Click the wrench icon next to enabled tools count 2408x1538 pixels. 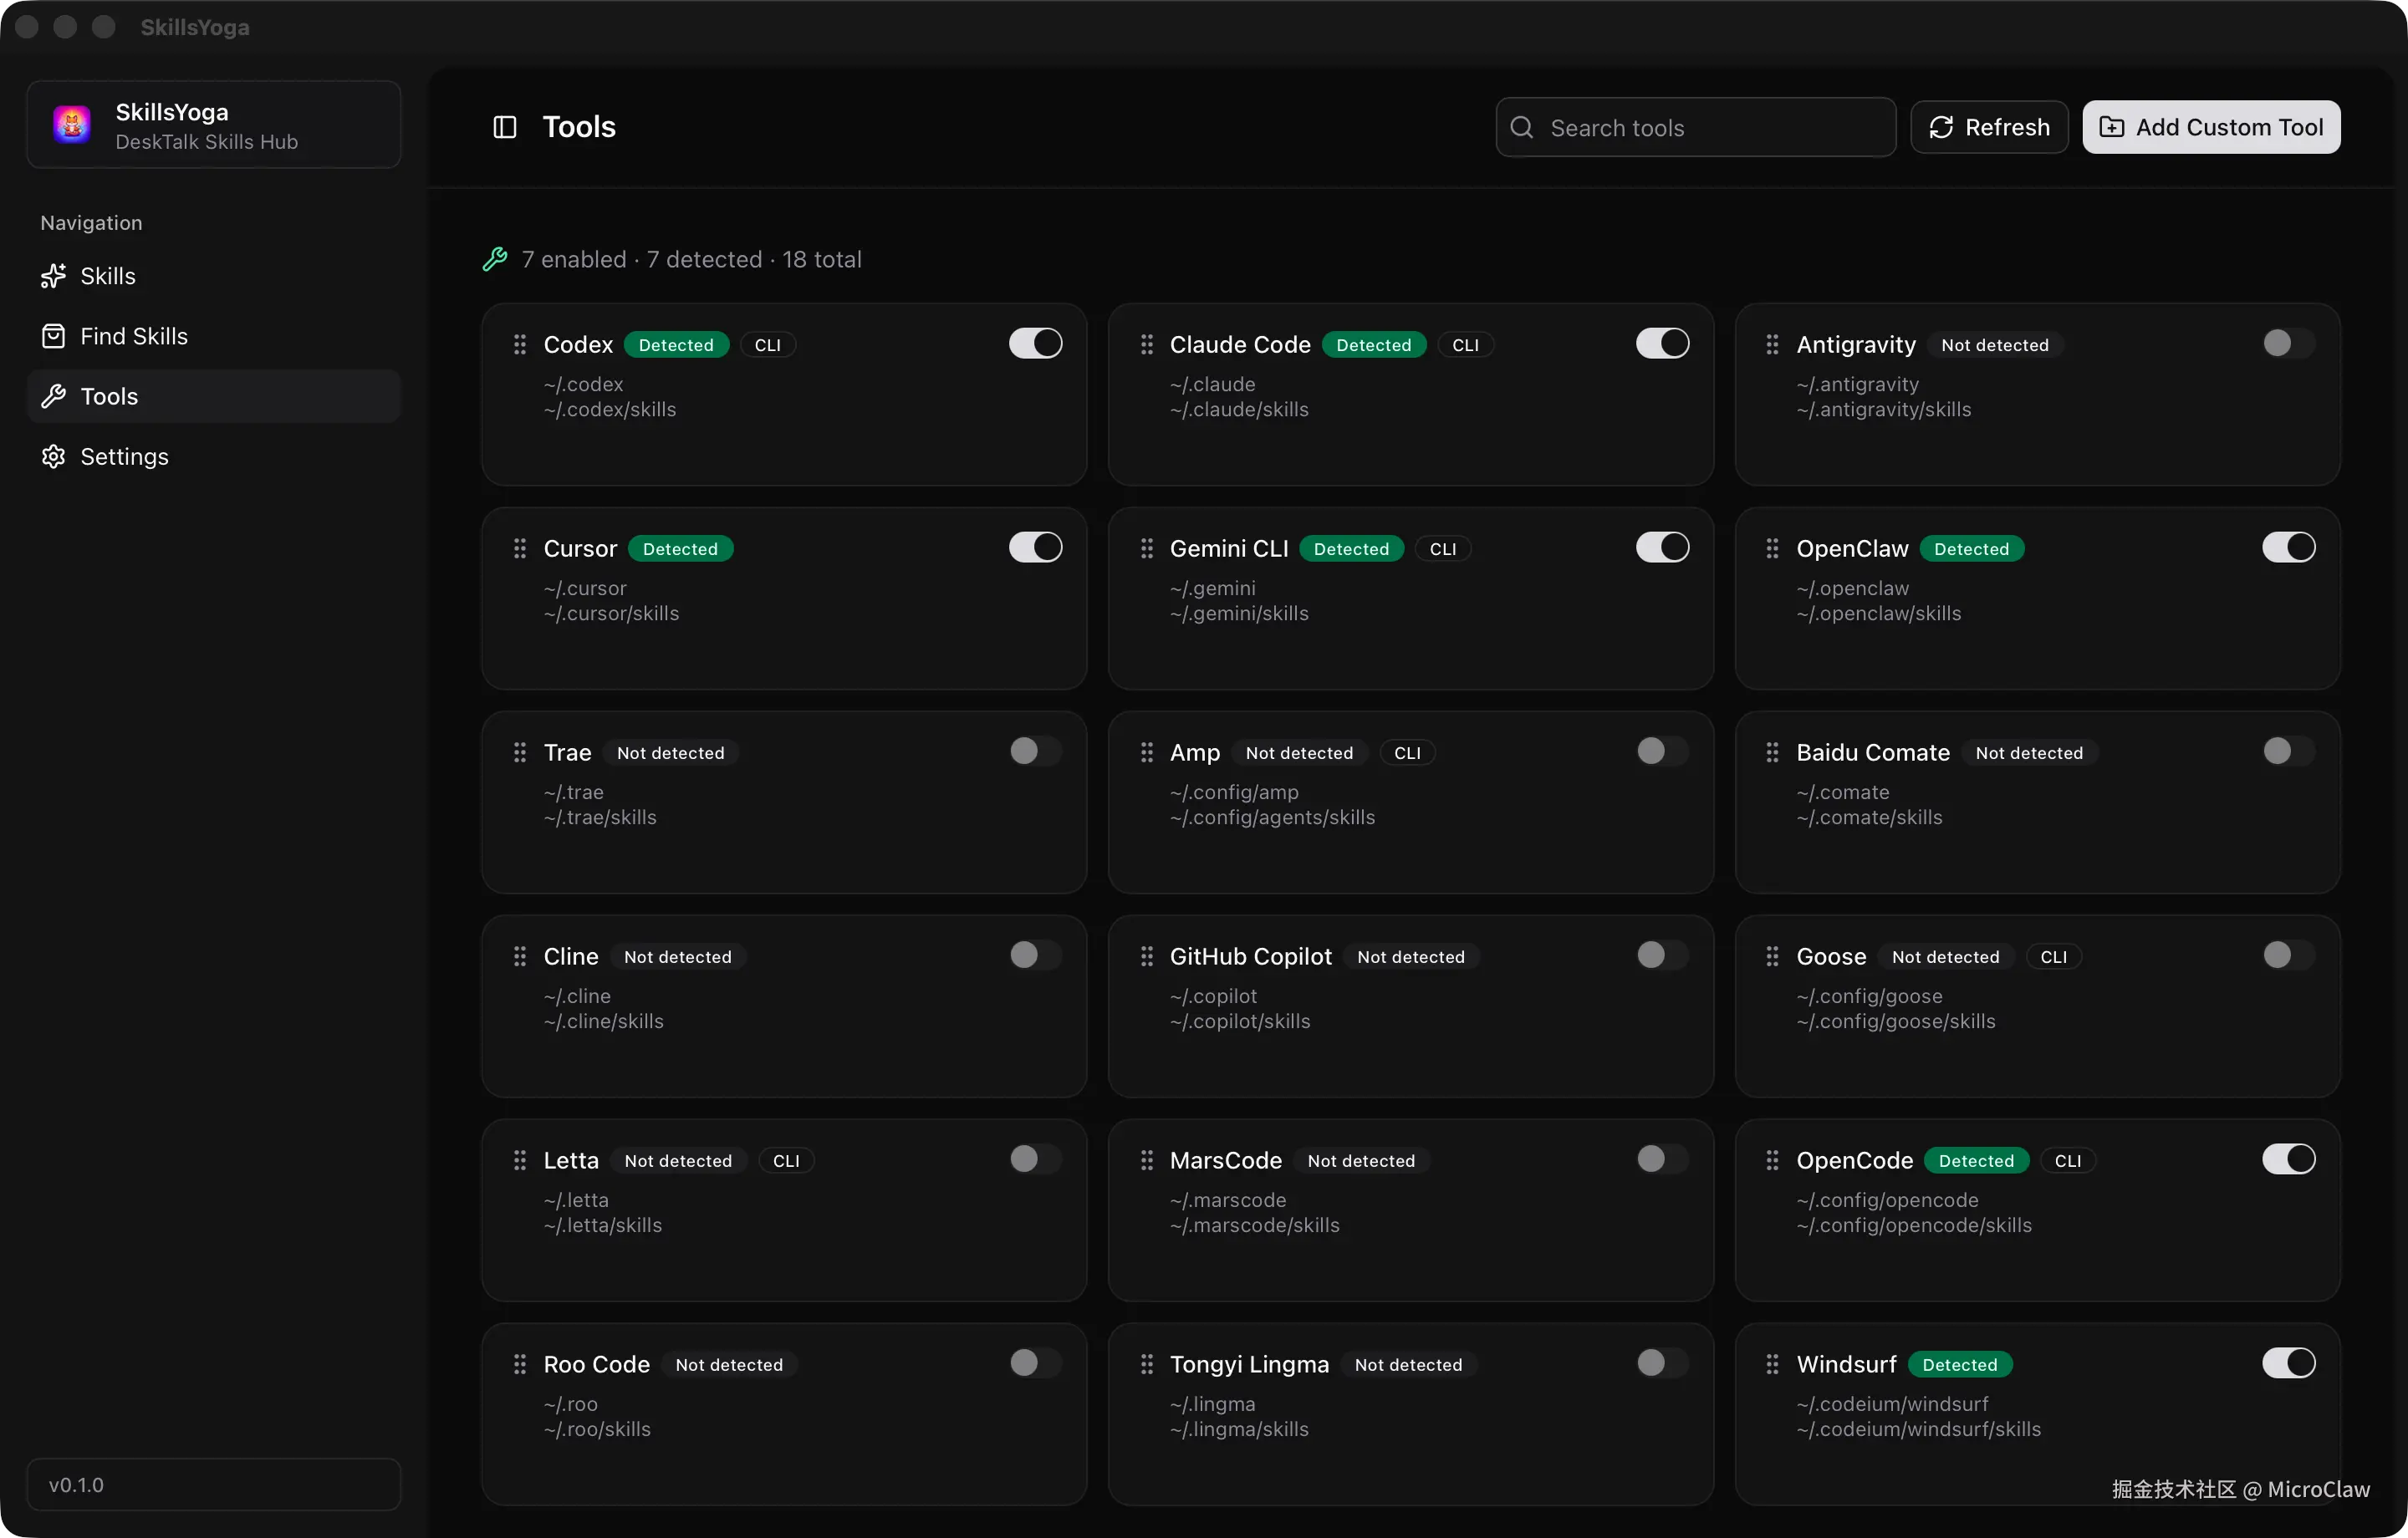click(494, 259)
